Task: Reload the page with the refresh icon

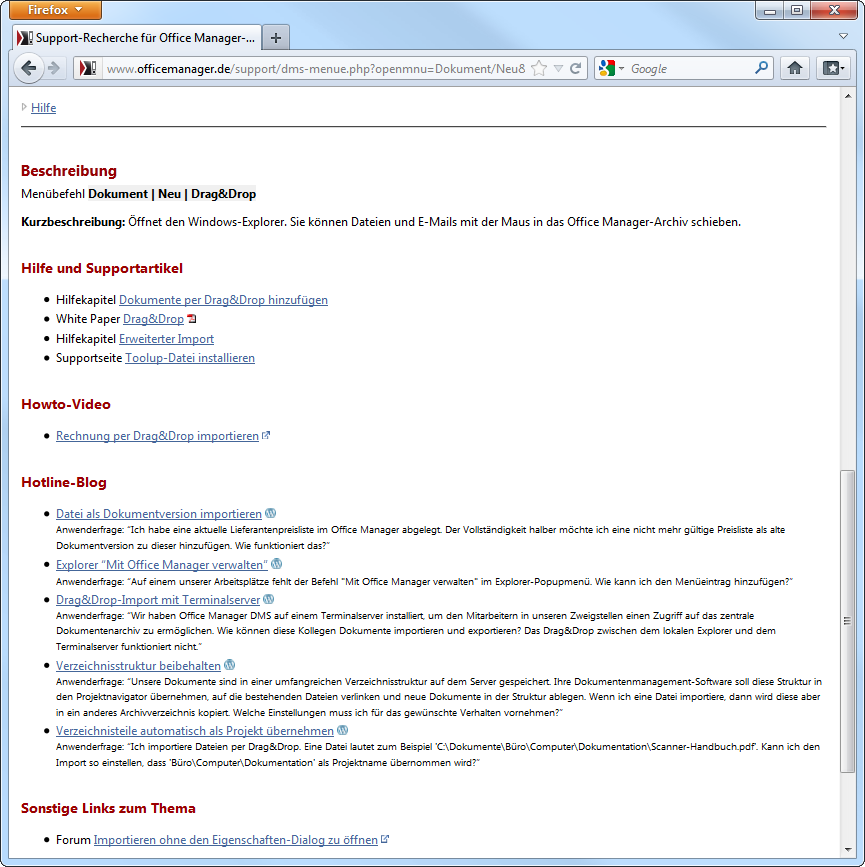Action: click(x=575, y=69)
